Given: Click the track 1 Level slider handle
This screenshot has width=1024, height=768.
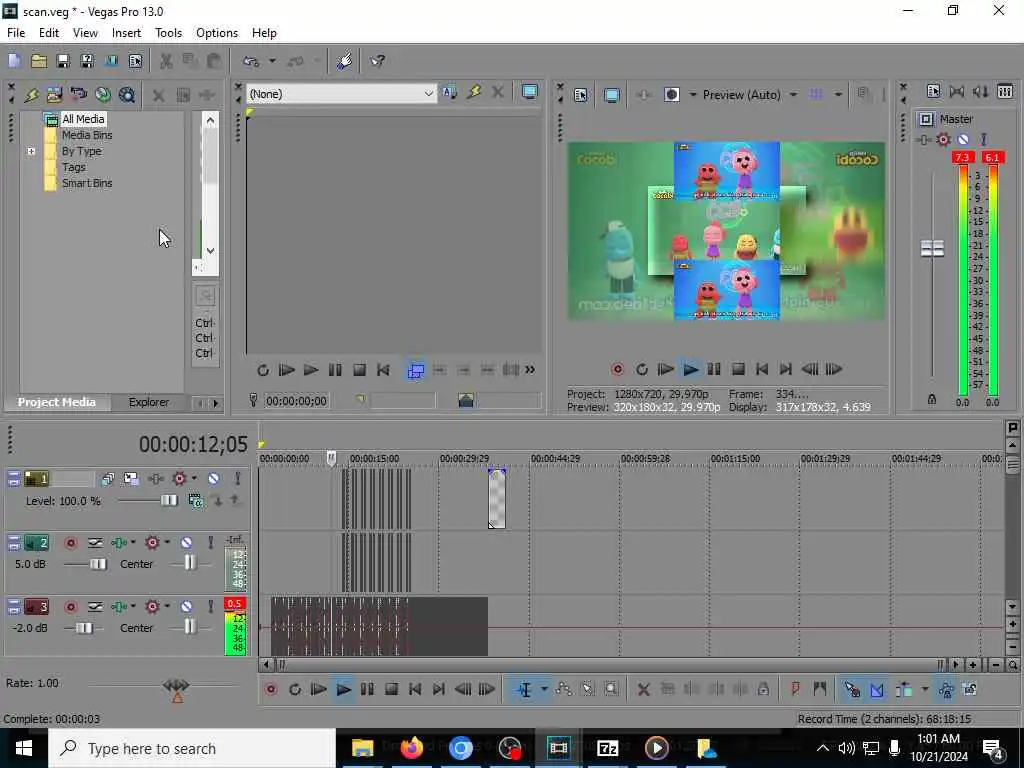Looking at the screenshot, I should [x=168, y=501].
